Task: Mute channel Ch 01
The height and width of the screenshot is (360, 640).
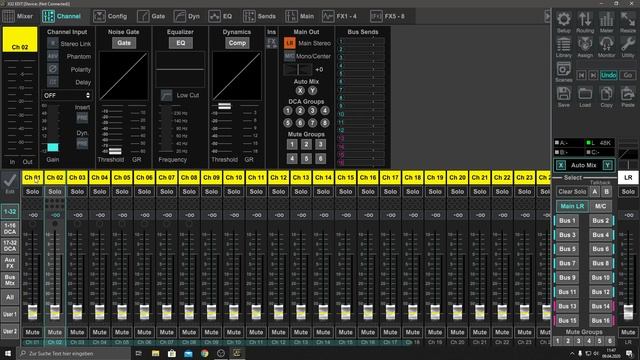Action: click(33, 332)
